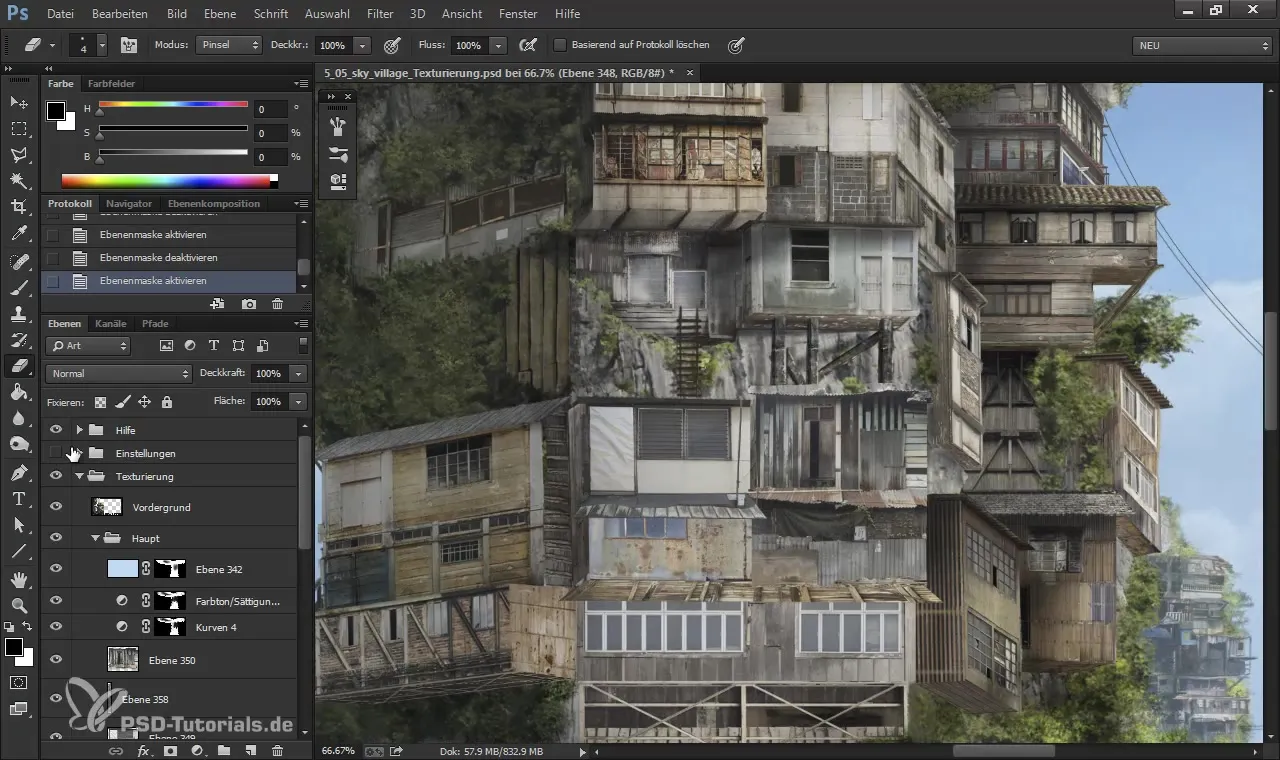
Task: Delete history state trash icon
Action: click(x=278, y=303)
